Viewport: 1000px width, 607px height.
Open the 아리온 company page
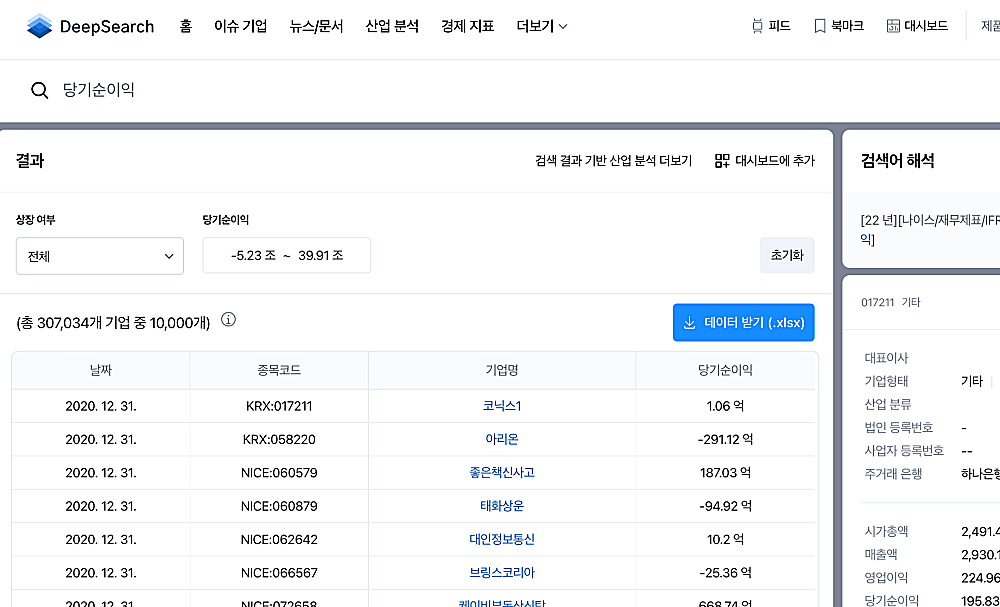501,439
